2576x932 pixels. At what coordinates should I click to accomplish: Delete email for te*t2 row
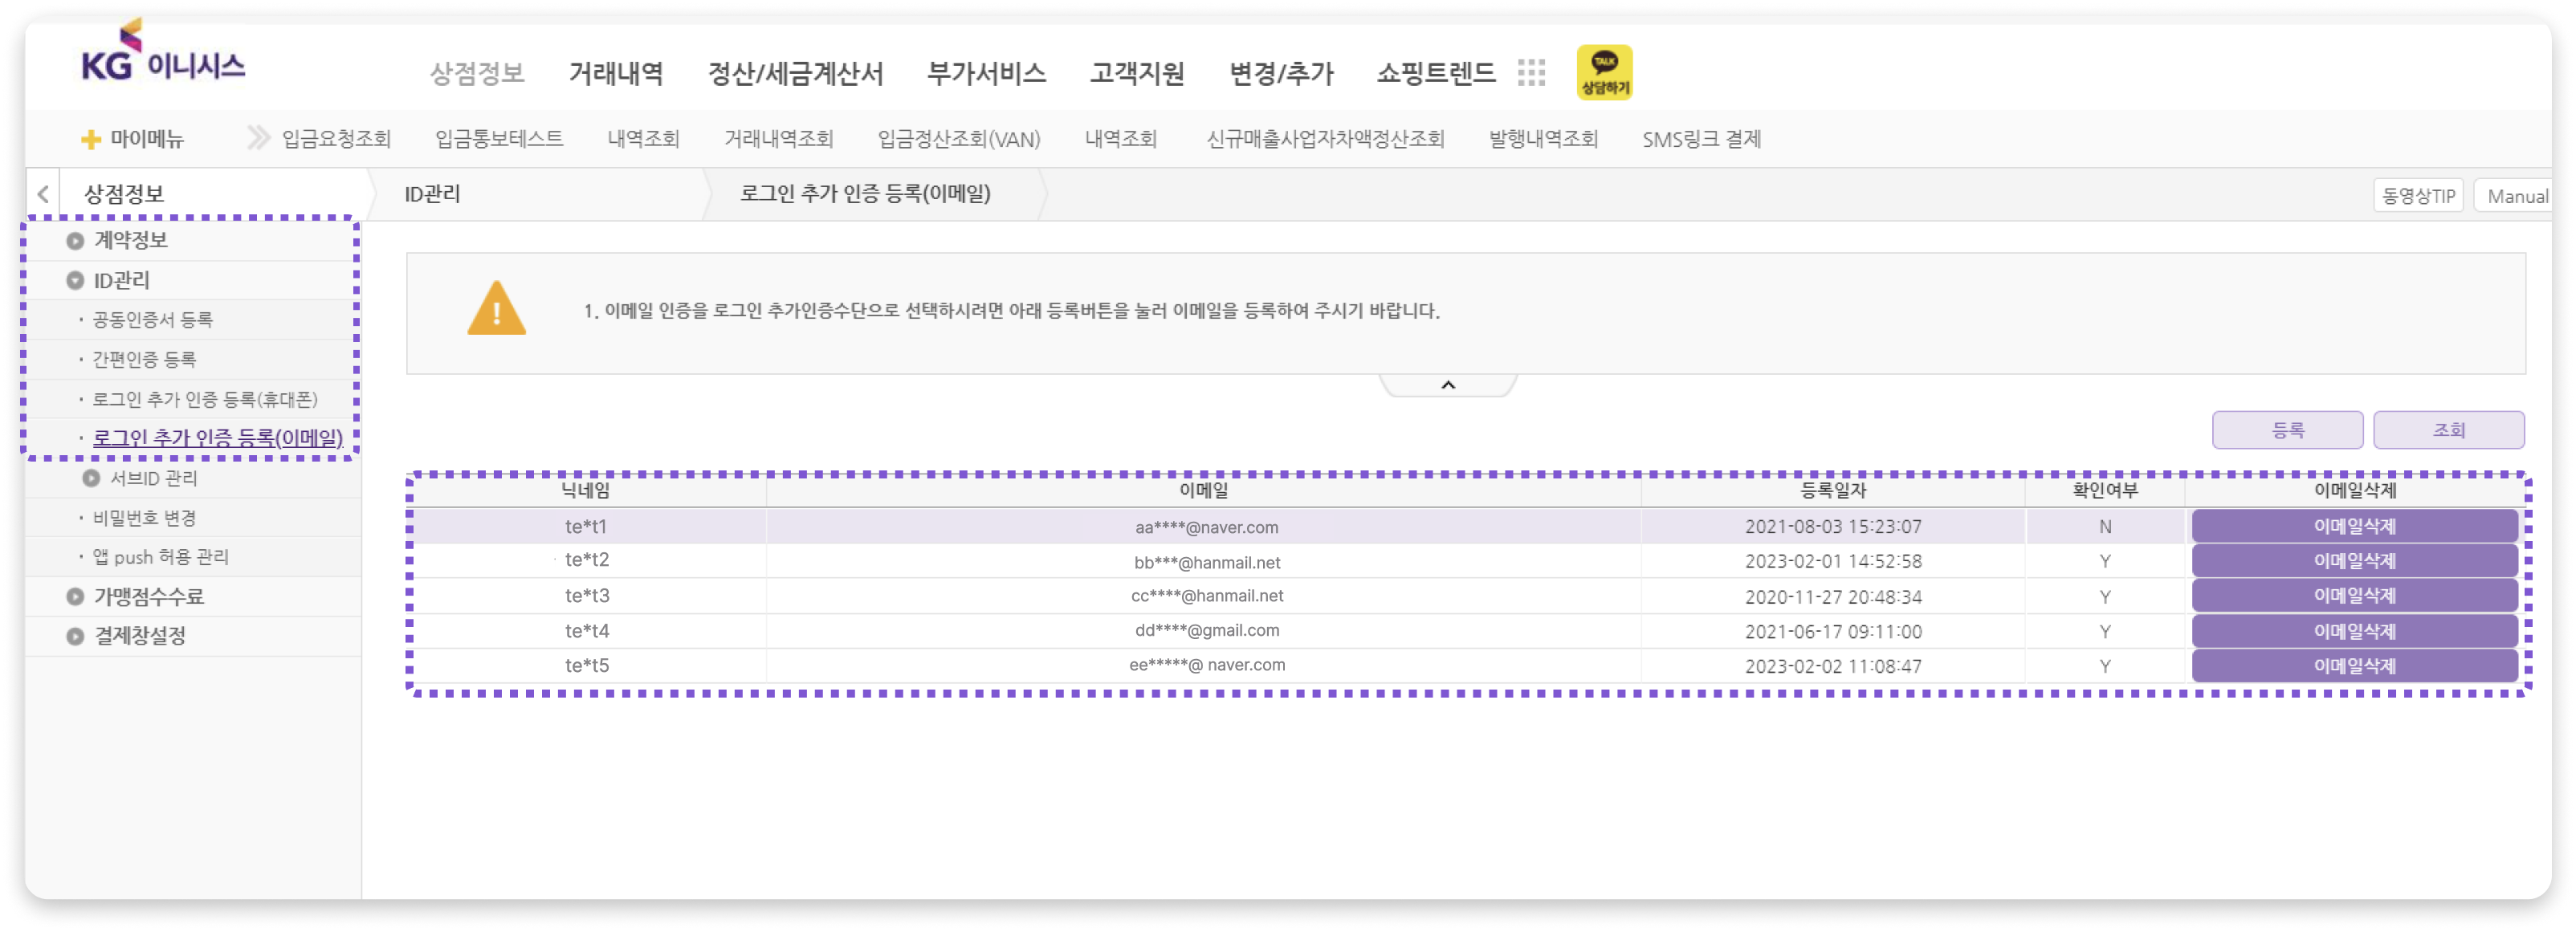point(2354,561)
